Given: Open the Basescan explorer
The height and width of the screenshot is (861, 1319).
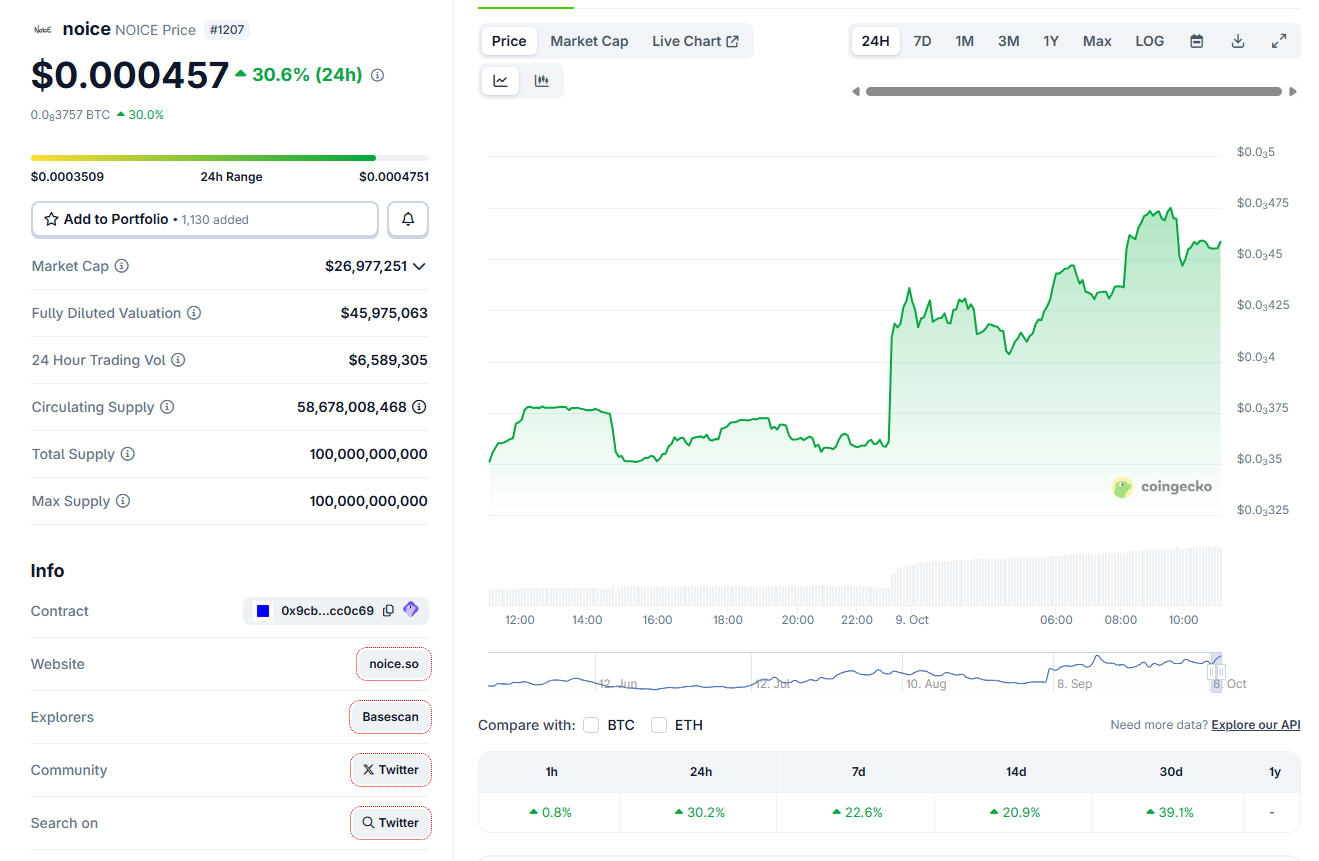Looking at the screenshot, I should (x=390, y=716).
